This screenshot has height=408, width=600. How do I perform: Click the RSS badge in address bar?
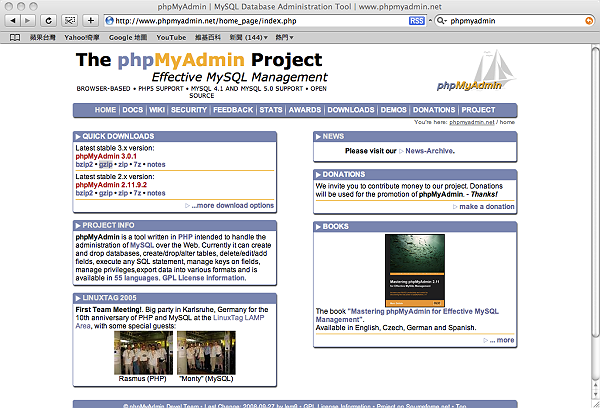point(416,21)
